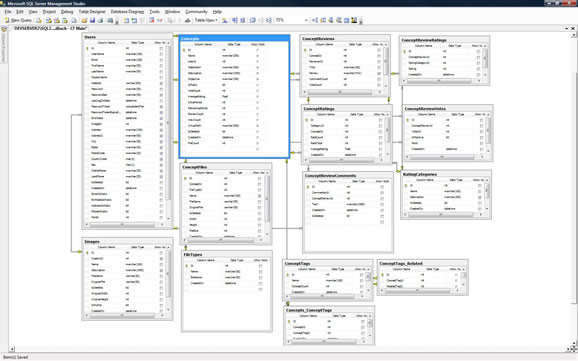Toggle Allow Nulls for UserName in Users table

(161, 54)
